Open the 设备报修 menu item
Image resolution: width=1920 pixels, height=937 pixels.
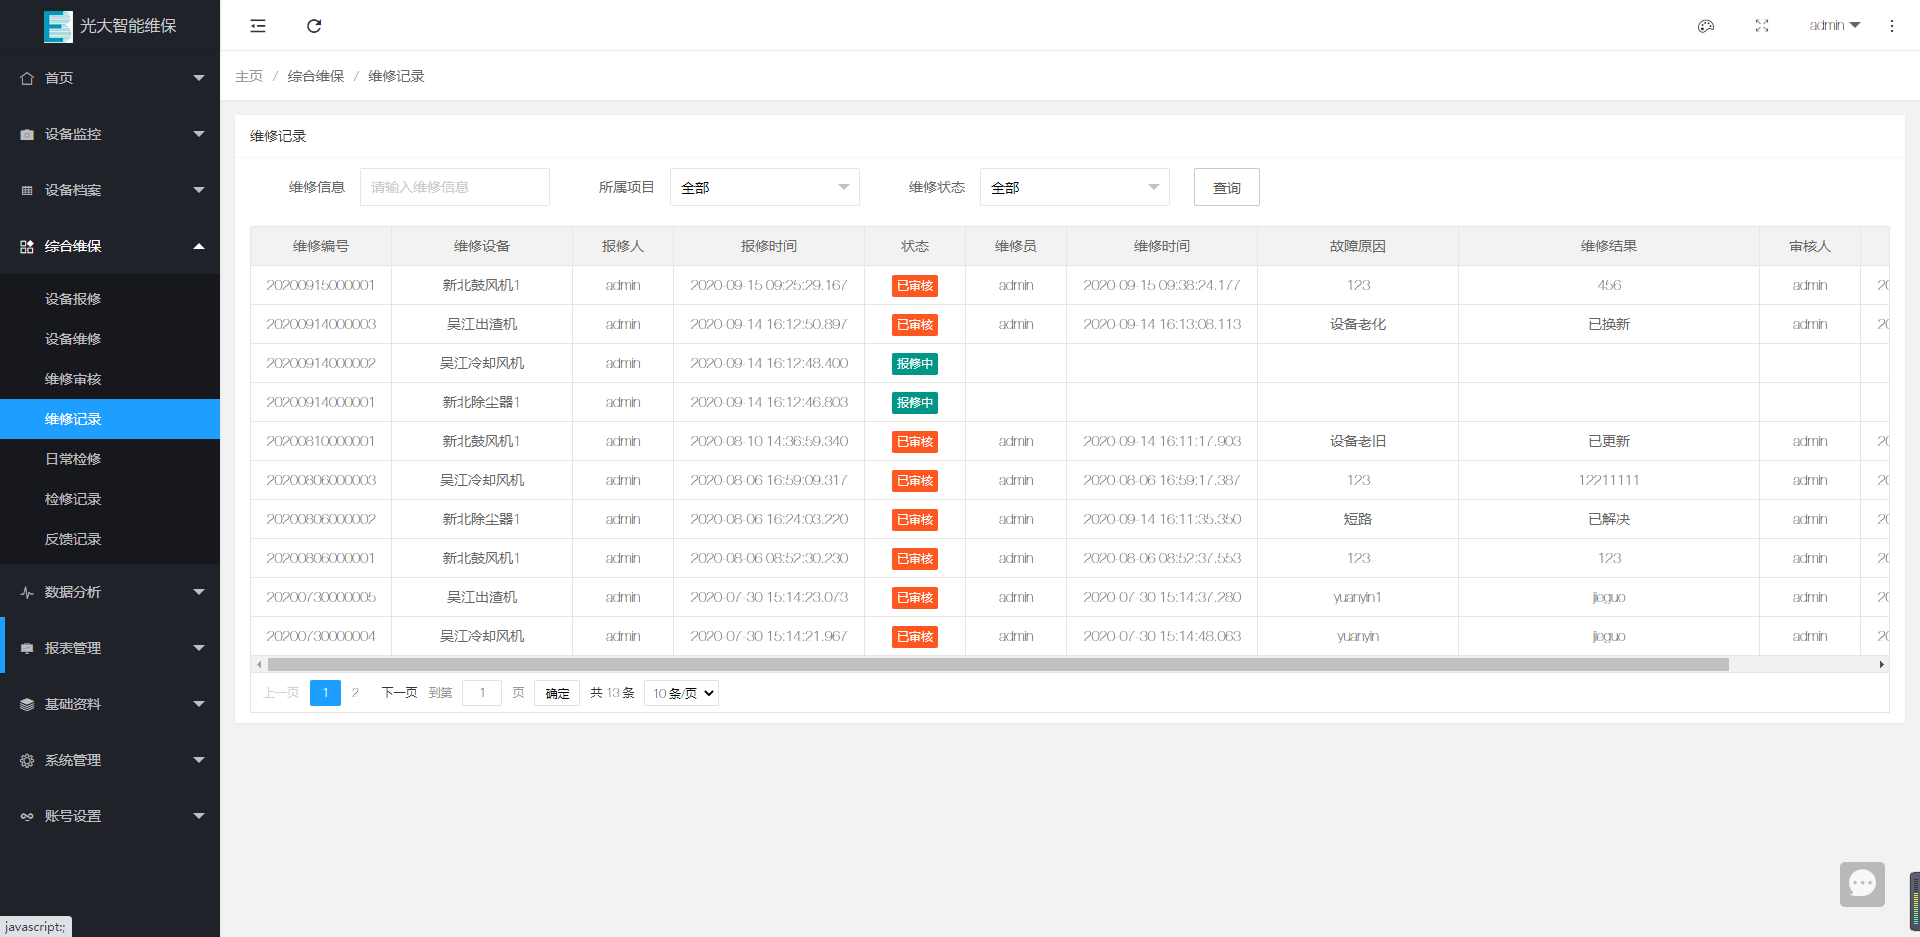[110, 299]
